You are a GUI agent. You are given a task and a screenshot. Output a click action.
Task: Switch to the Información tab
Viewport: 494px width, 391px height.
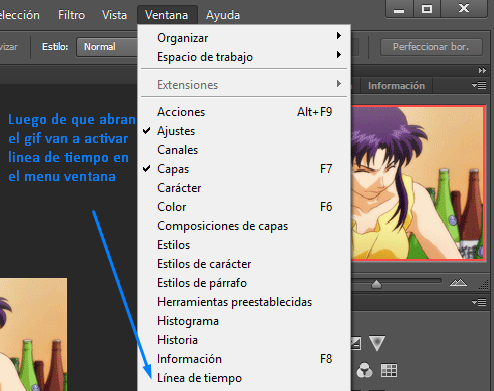396,86
